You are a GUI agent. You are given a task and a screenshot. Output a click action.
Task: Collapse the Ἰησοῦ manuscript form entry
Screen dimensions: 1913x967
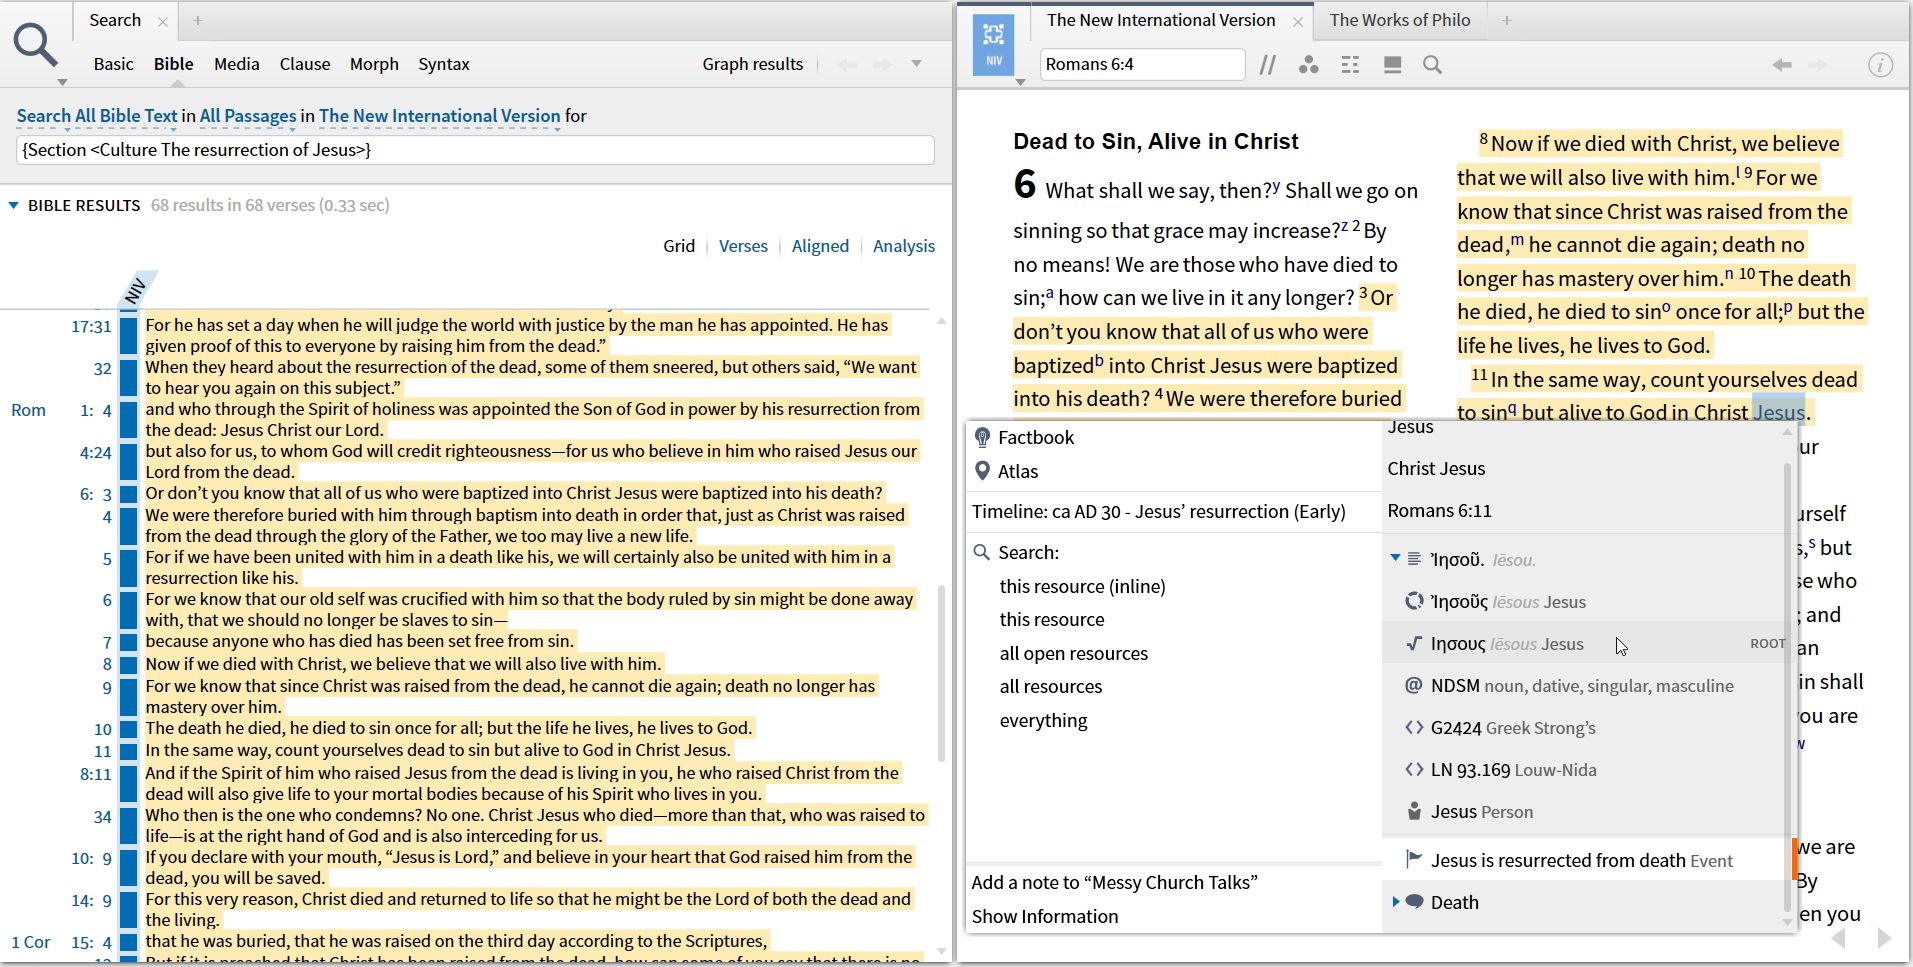pos(1395,558)
